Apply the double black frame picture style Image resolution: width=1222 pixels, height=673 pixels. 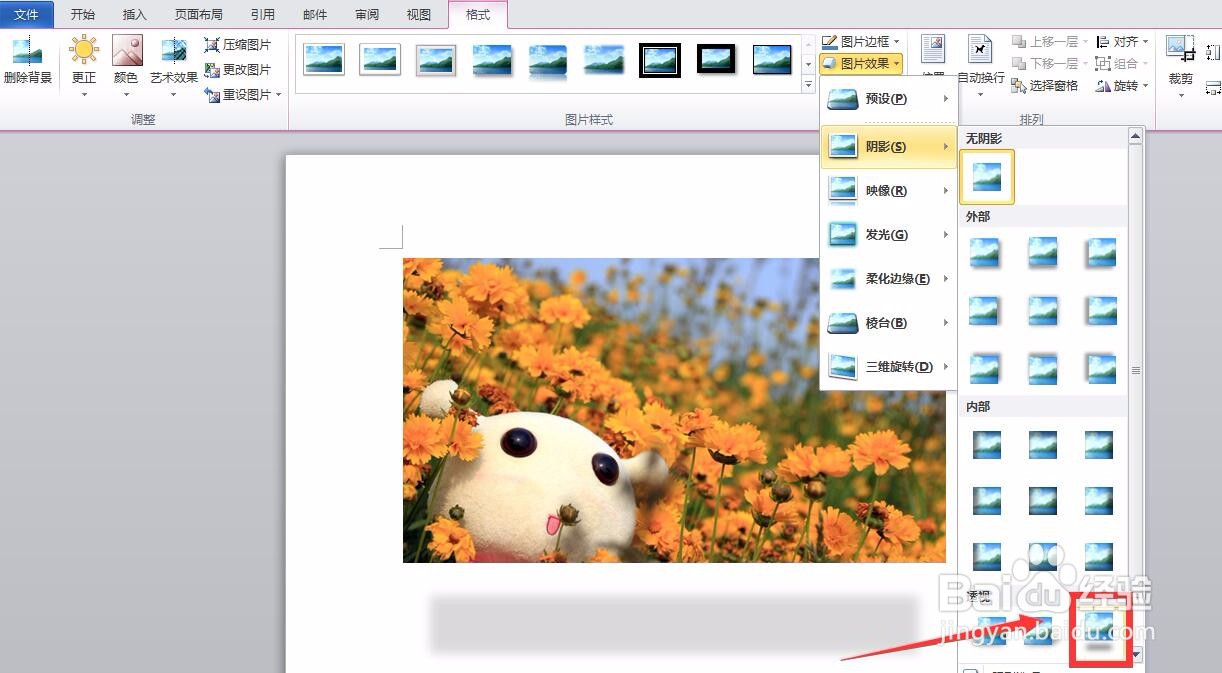(x=660, y=59)
